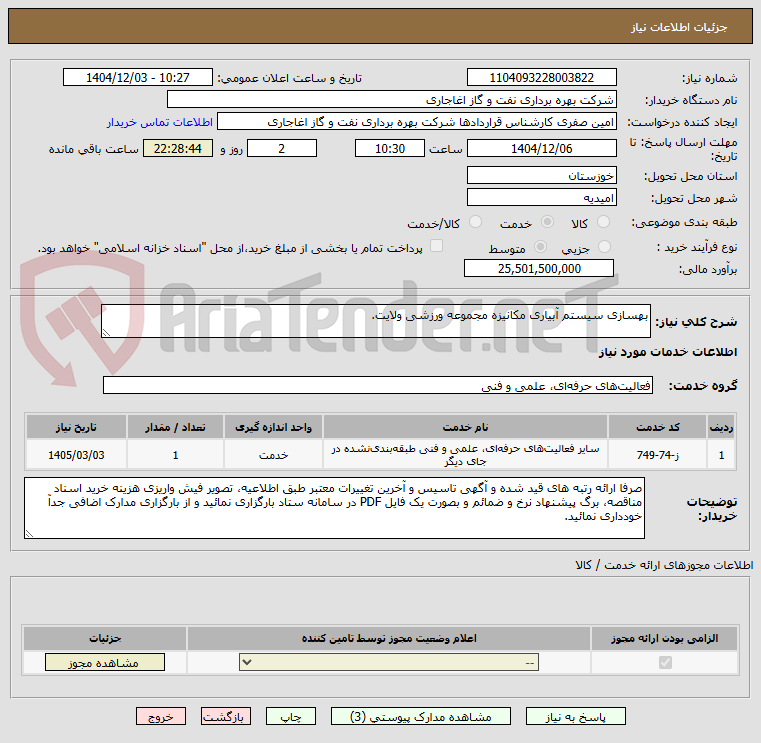The height and width of the screenshot is (743, 761).
Task: Click the announcement date field 1404/12/03 - 10:27
Action: [138, 78]
